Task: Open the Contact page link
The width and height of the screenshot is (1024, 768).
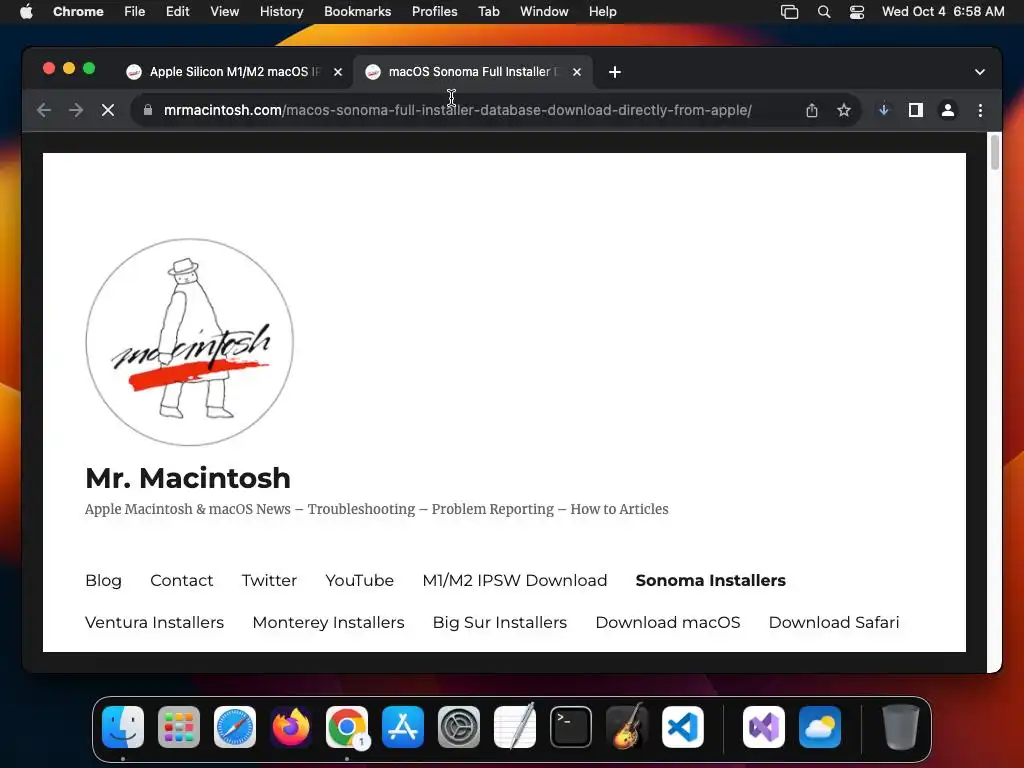Action: tap(182, 581)
